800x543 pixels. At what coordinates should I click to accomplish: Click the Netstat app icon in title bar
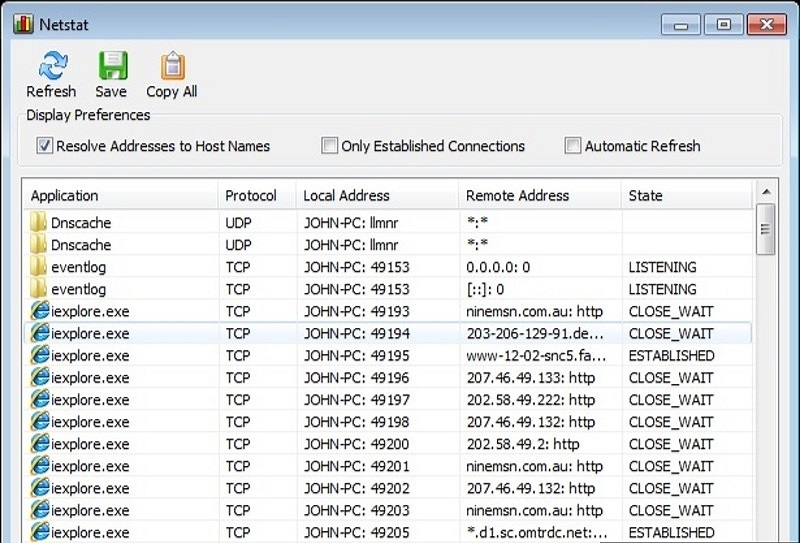pos(23,24)
